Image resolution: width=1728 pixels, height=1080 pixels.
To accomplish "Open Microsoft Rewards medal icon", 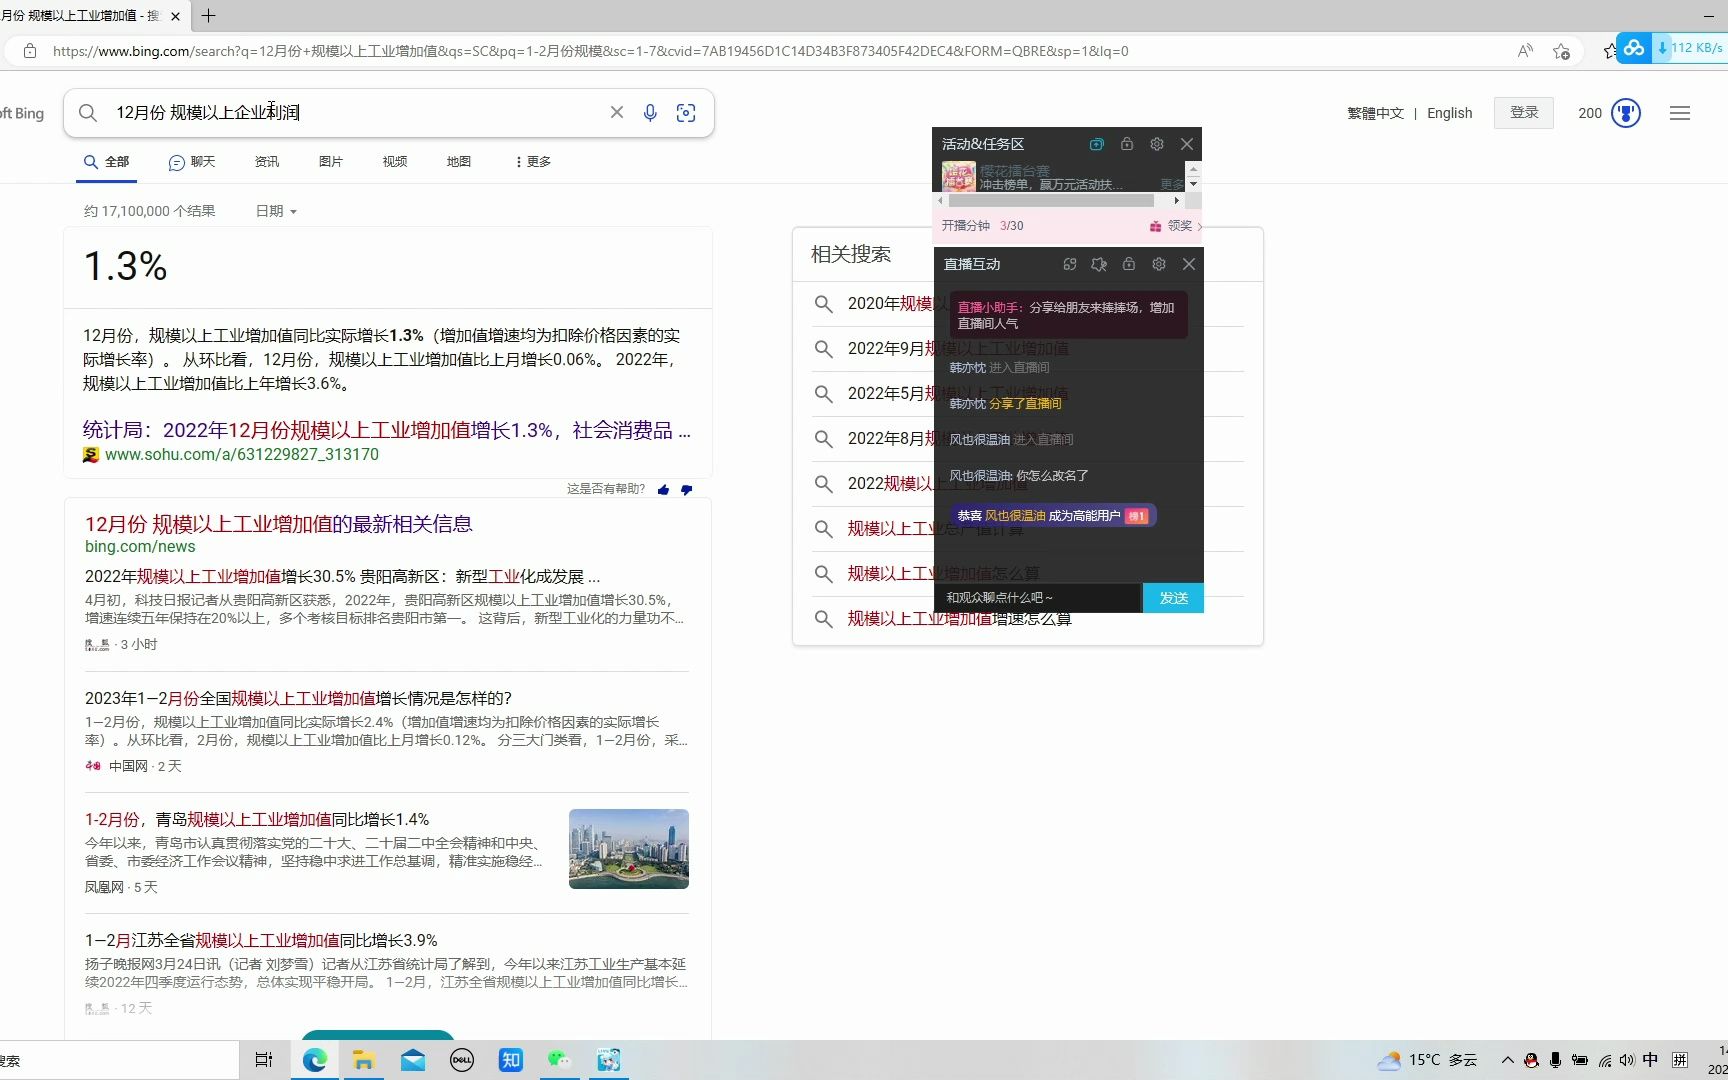I will pos(1626,113).
